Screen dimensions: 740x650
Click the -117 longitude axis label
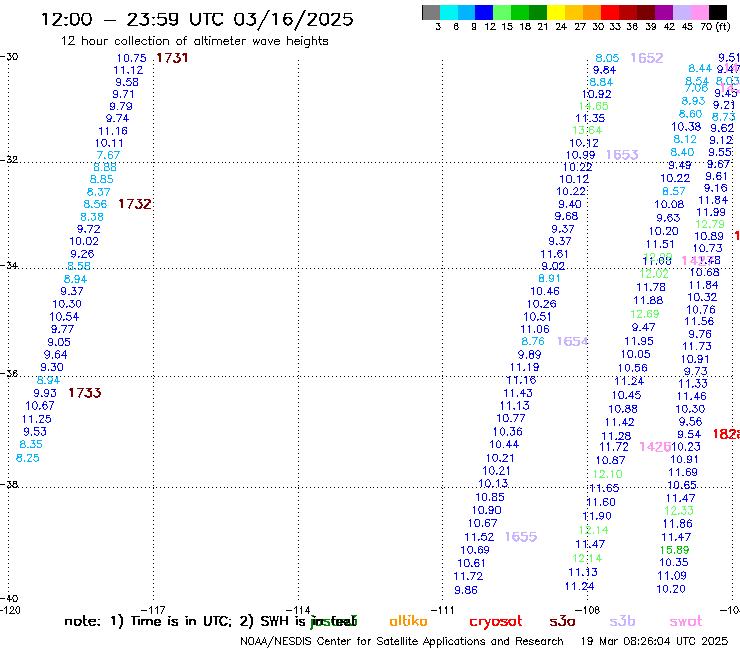pos(153,610)
